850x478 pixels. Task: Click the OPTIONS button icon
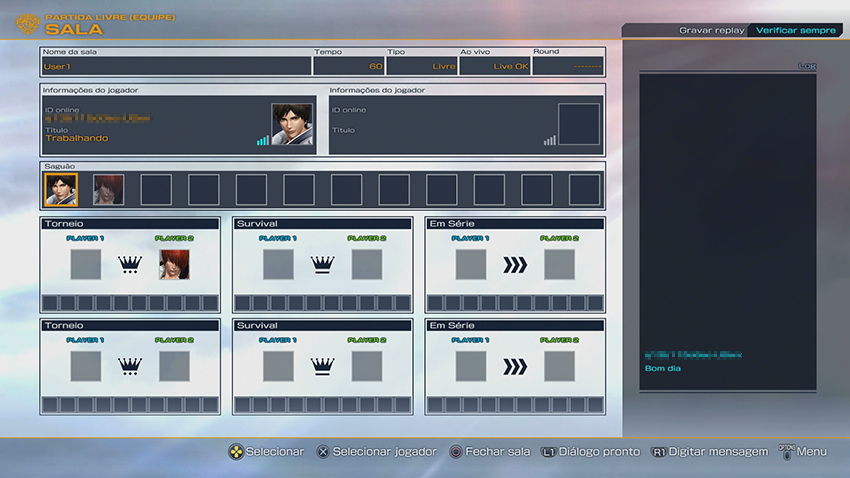click(x=787, y=452)
